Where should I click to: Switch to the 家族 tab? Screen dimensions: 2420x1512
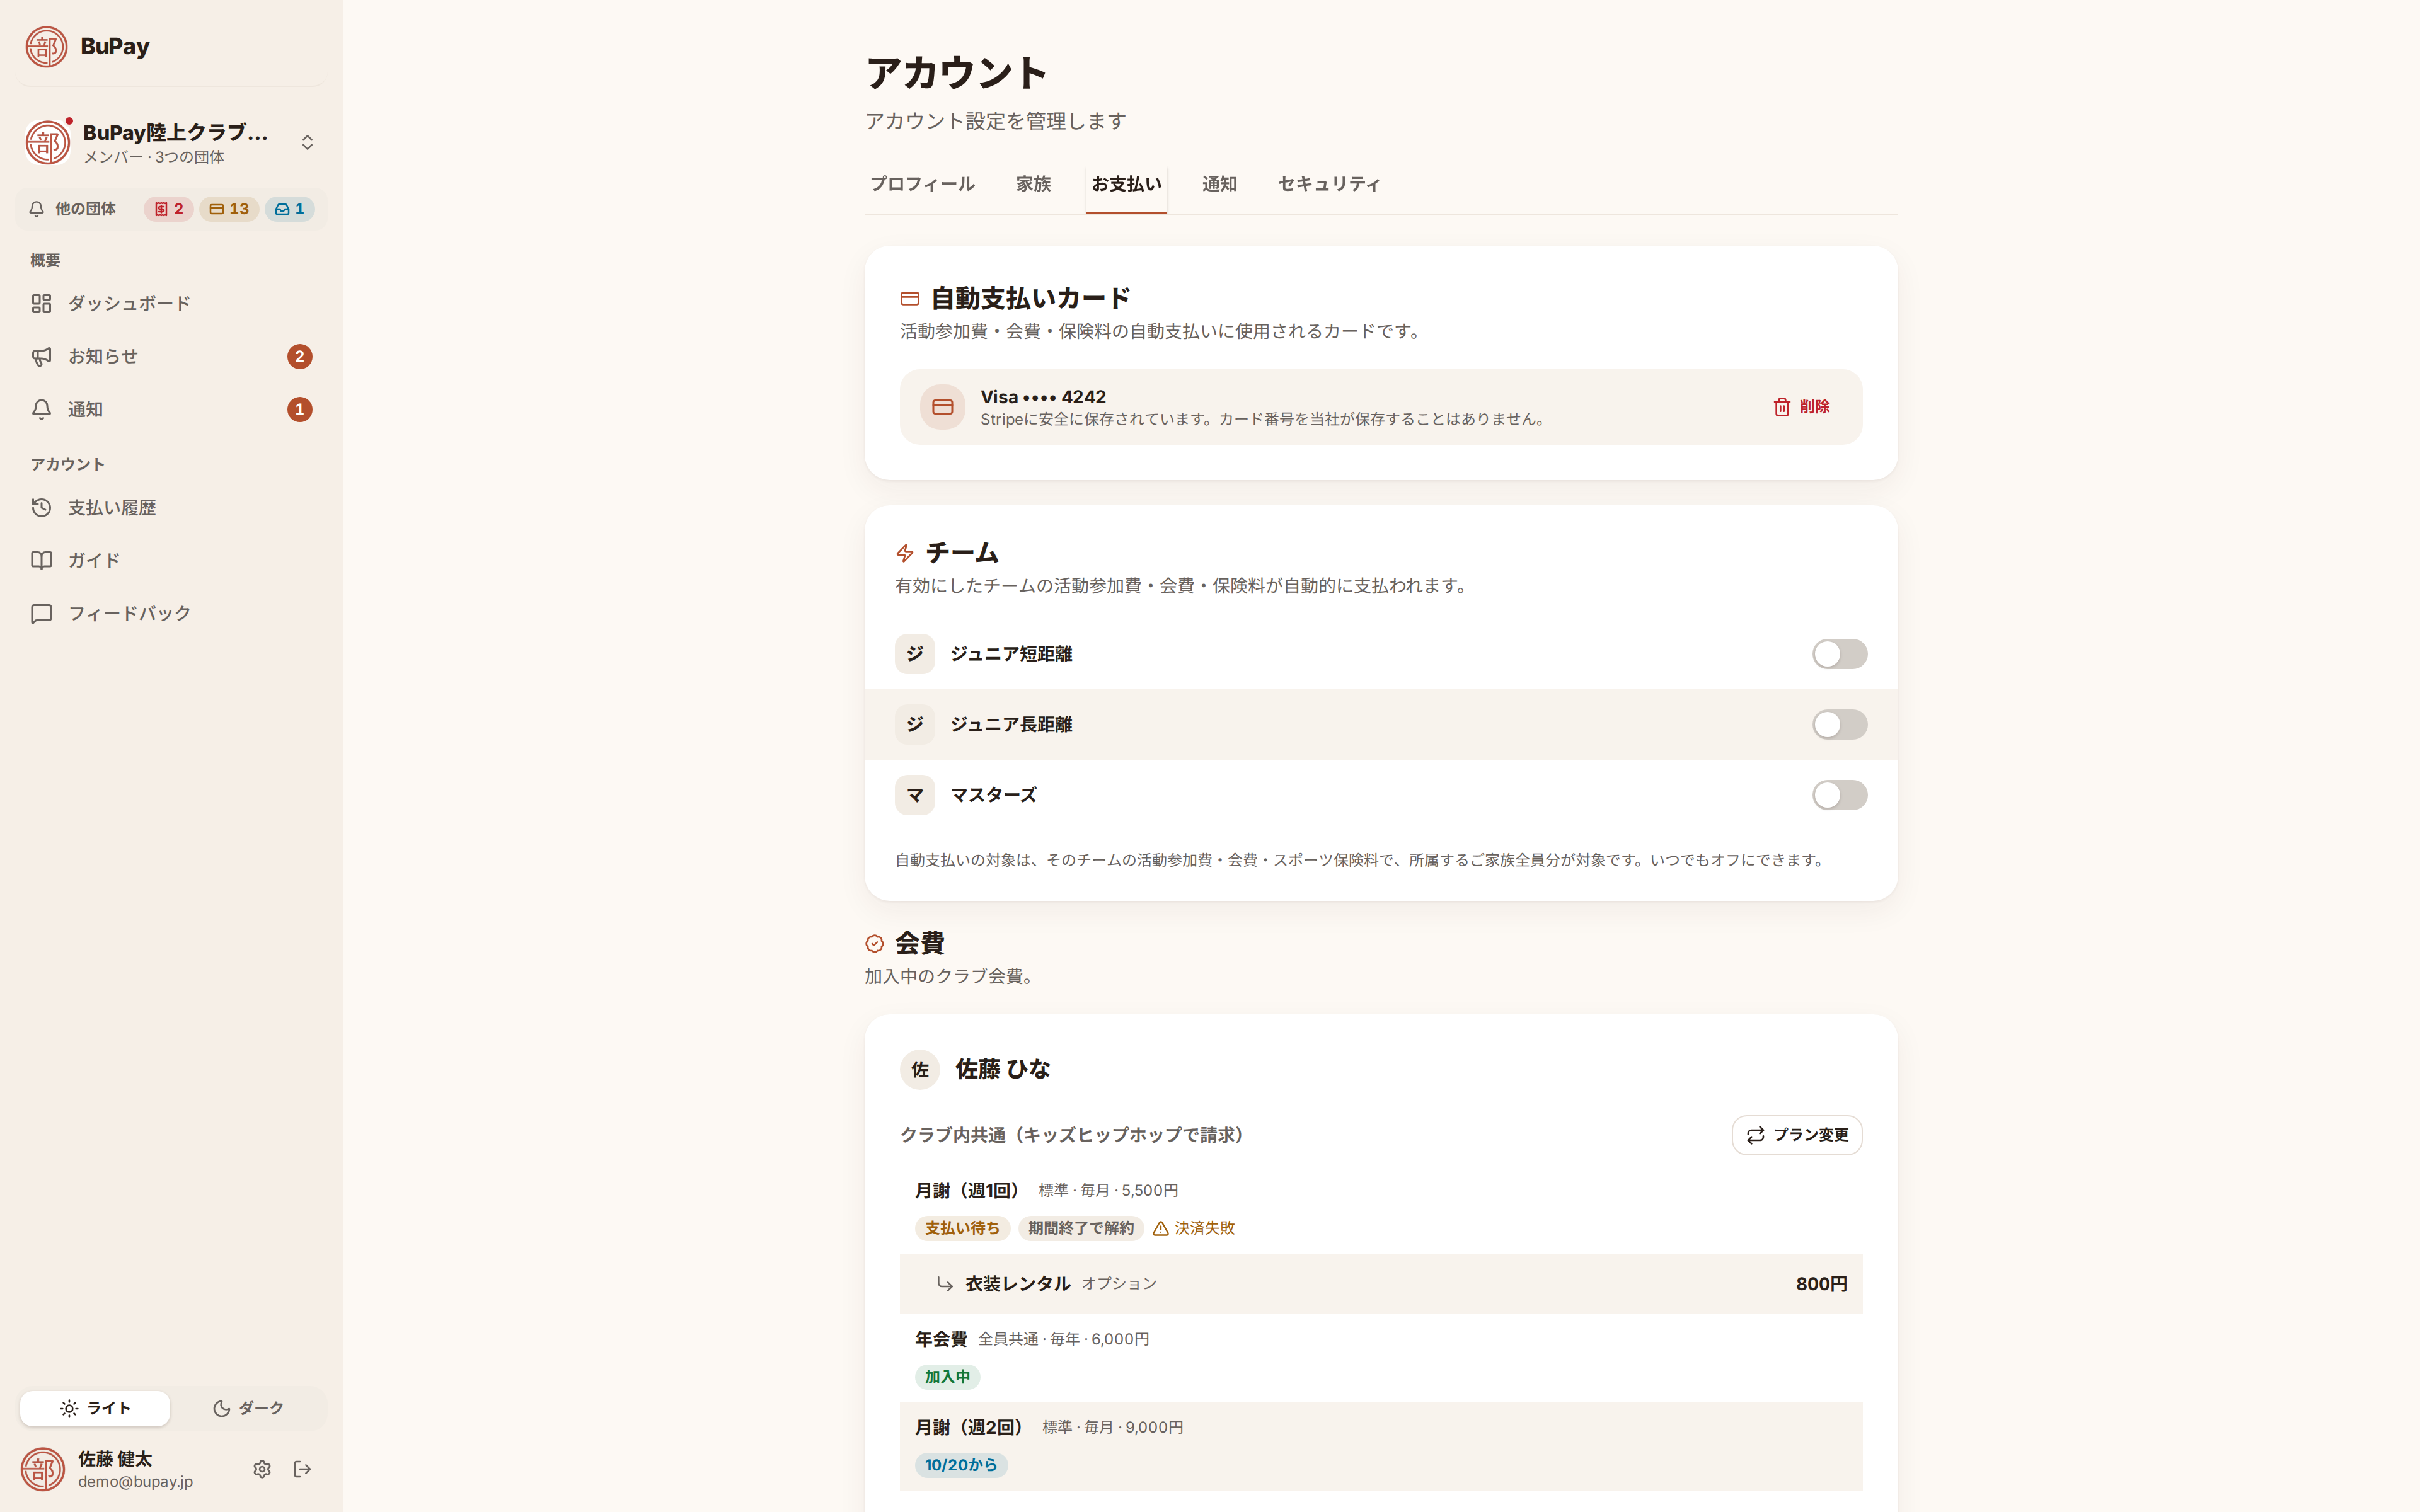pos(1033,184)
